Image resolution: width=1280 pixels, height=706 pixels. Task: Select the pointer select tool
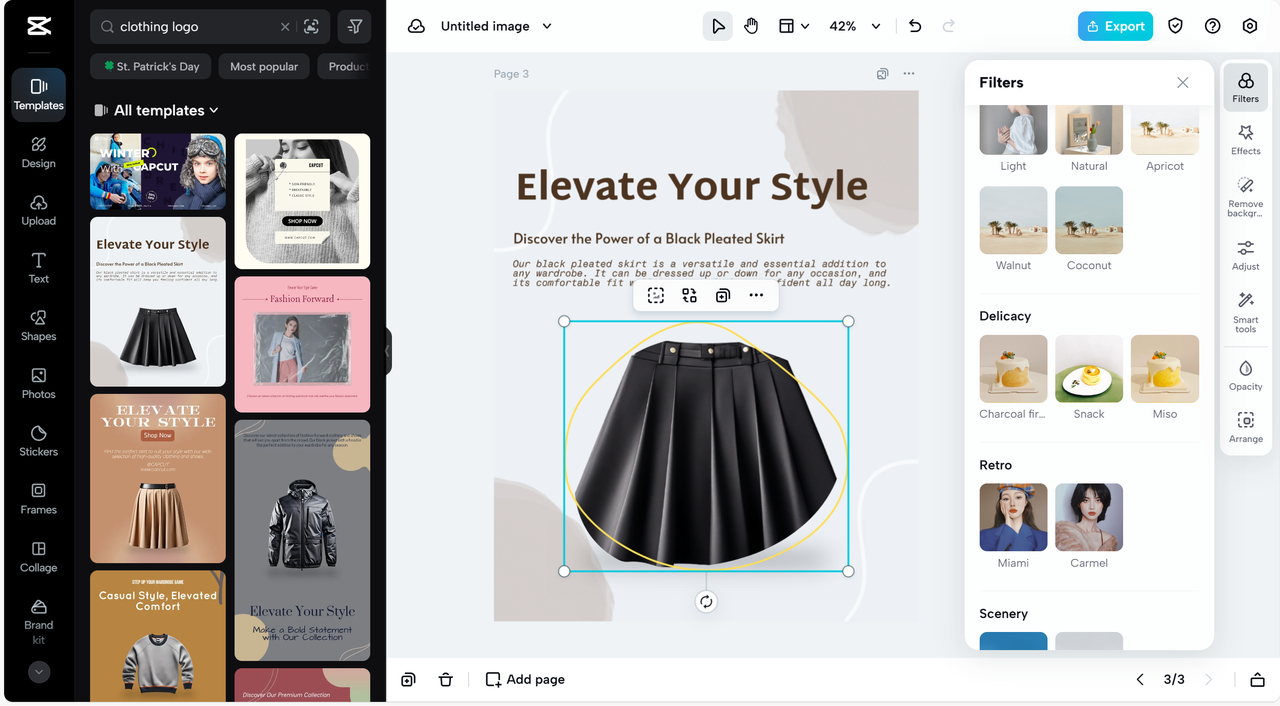pos(717,26)
